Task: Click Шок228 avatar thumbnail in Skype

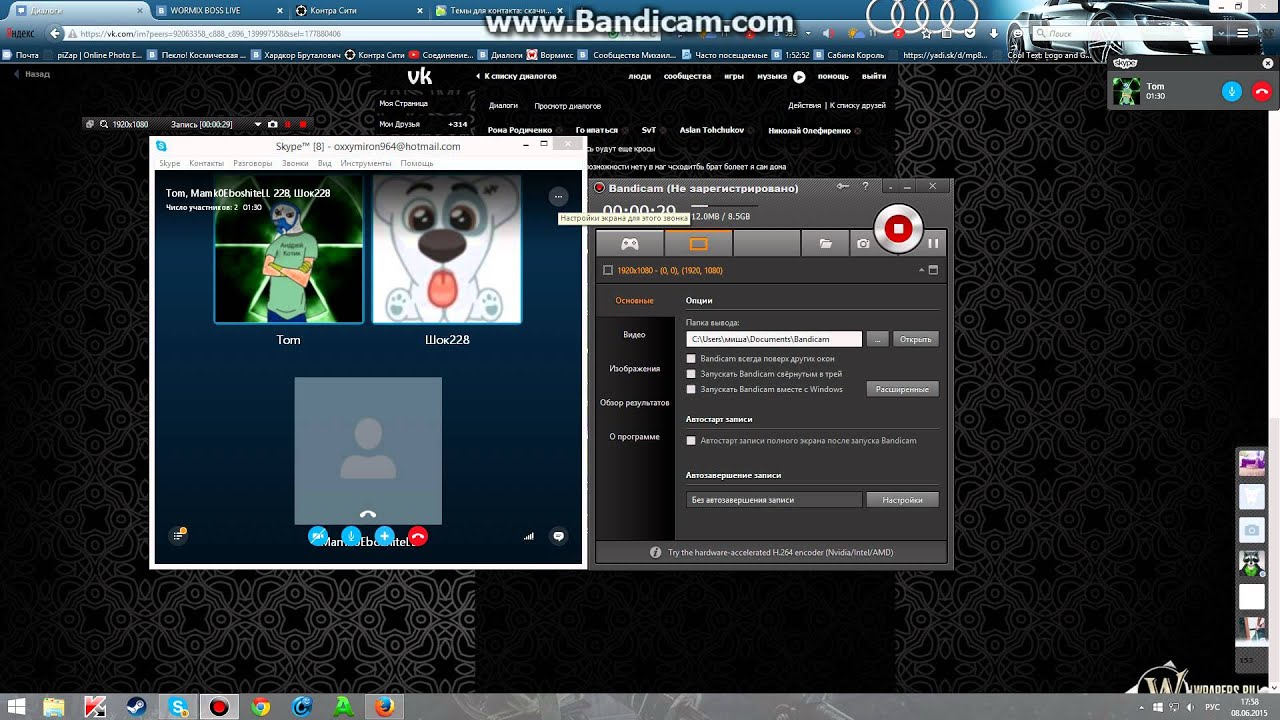Action: [447, 250]
